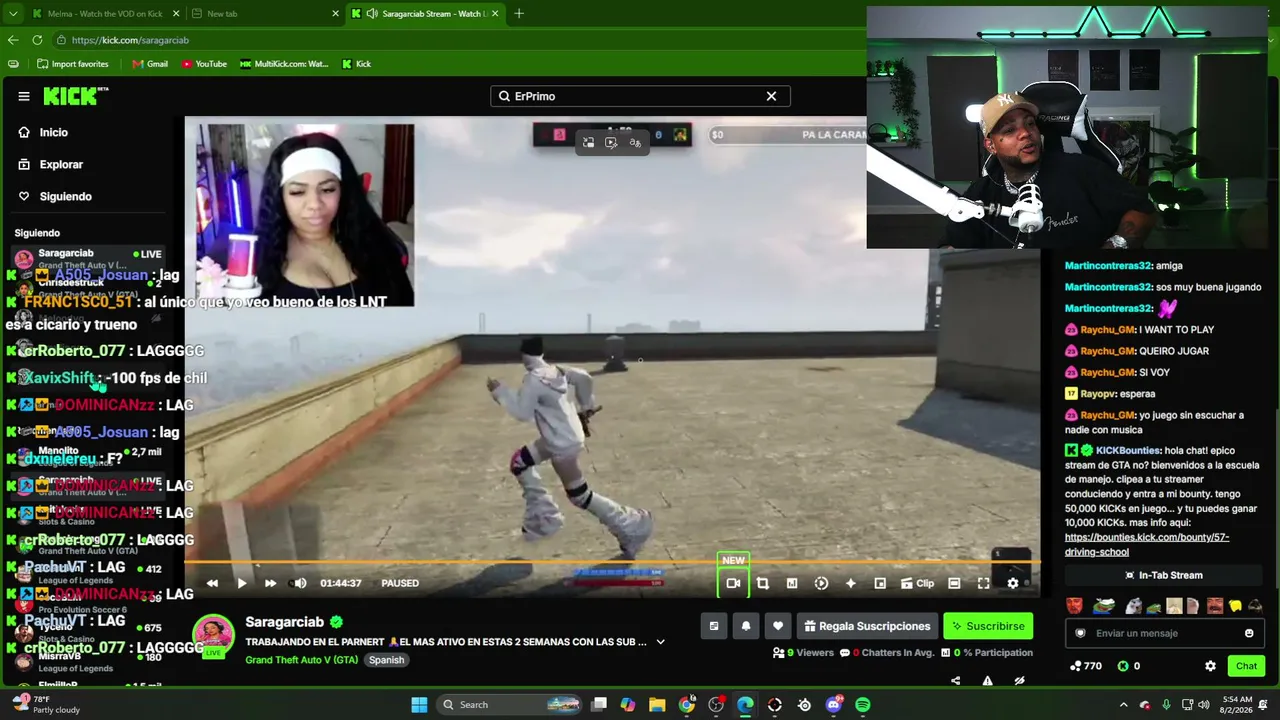Image resolution: width=1280 pixels, height=720 pixels.
Task: Open the bounties driving-school link in chat
Action: 1147,544
